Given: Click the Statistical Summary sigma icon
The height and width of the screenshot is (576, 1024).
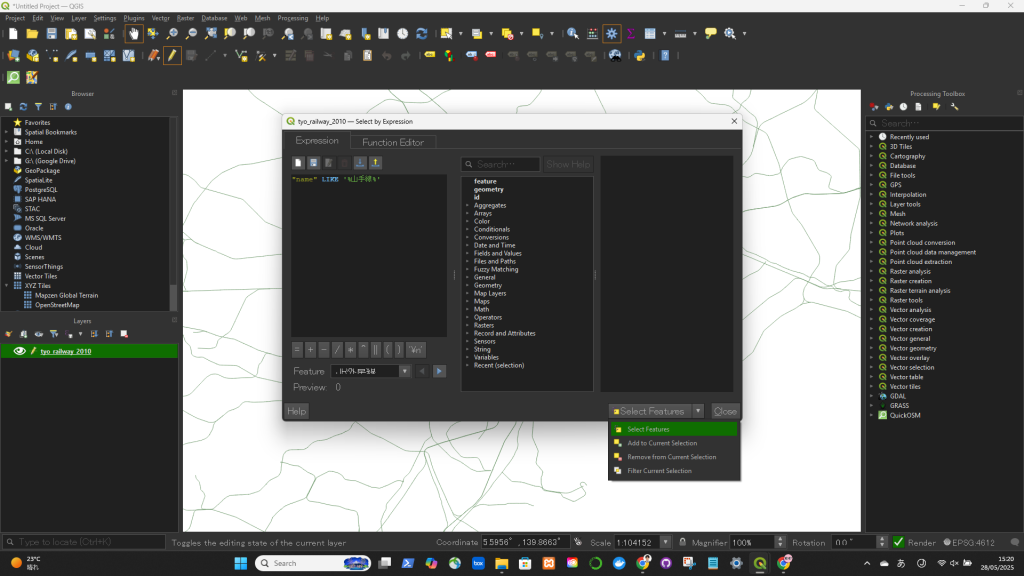Looking at the screenshot, I should pyautogui.click(x=631, y=33).
